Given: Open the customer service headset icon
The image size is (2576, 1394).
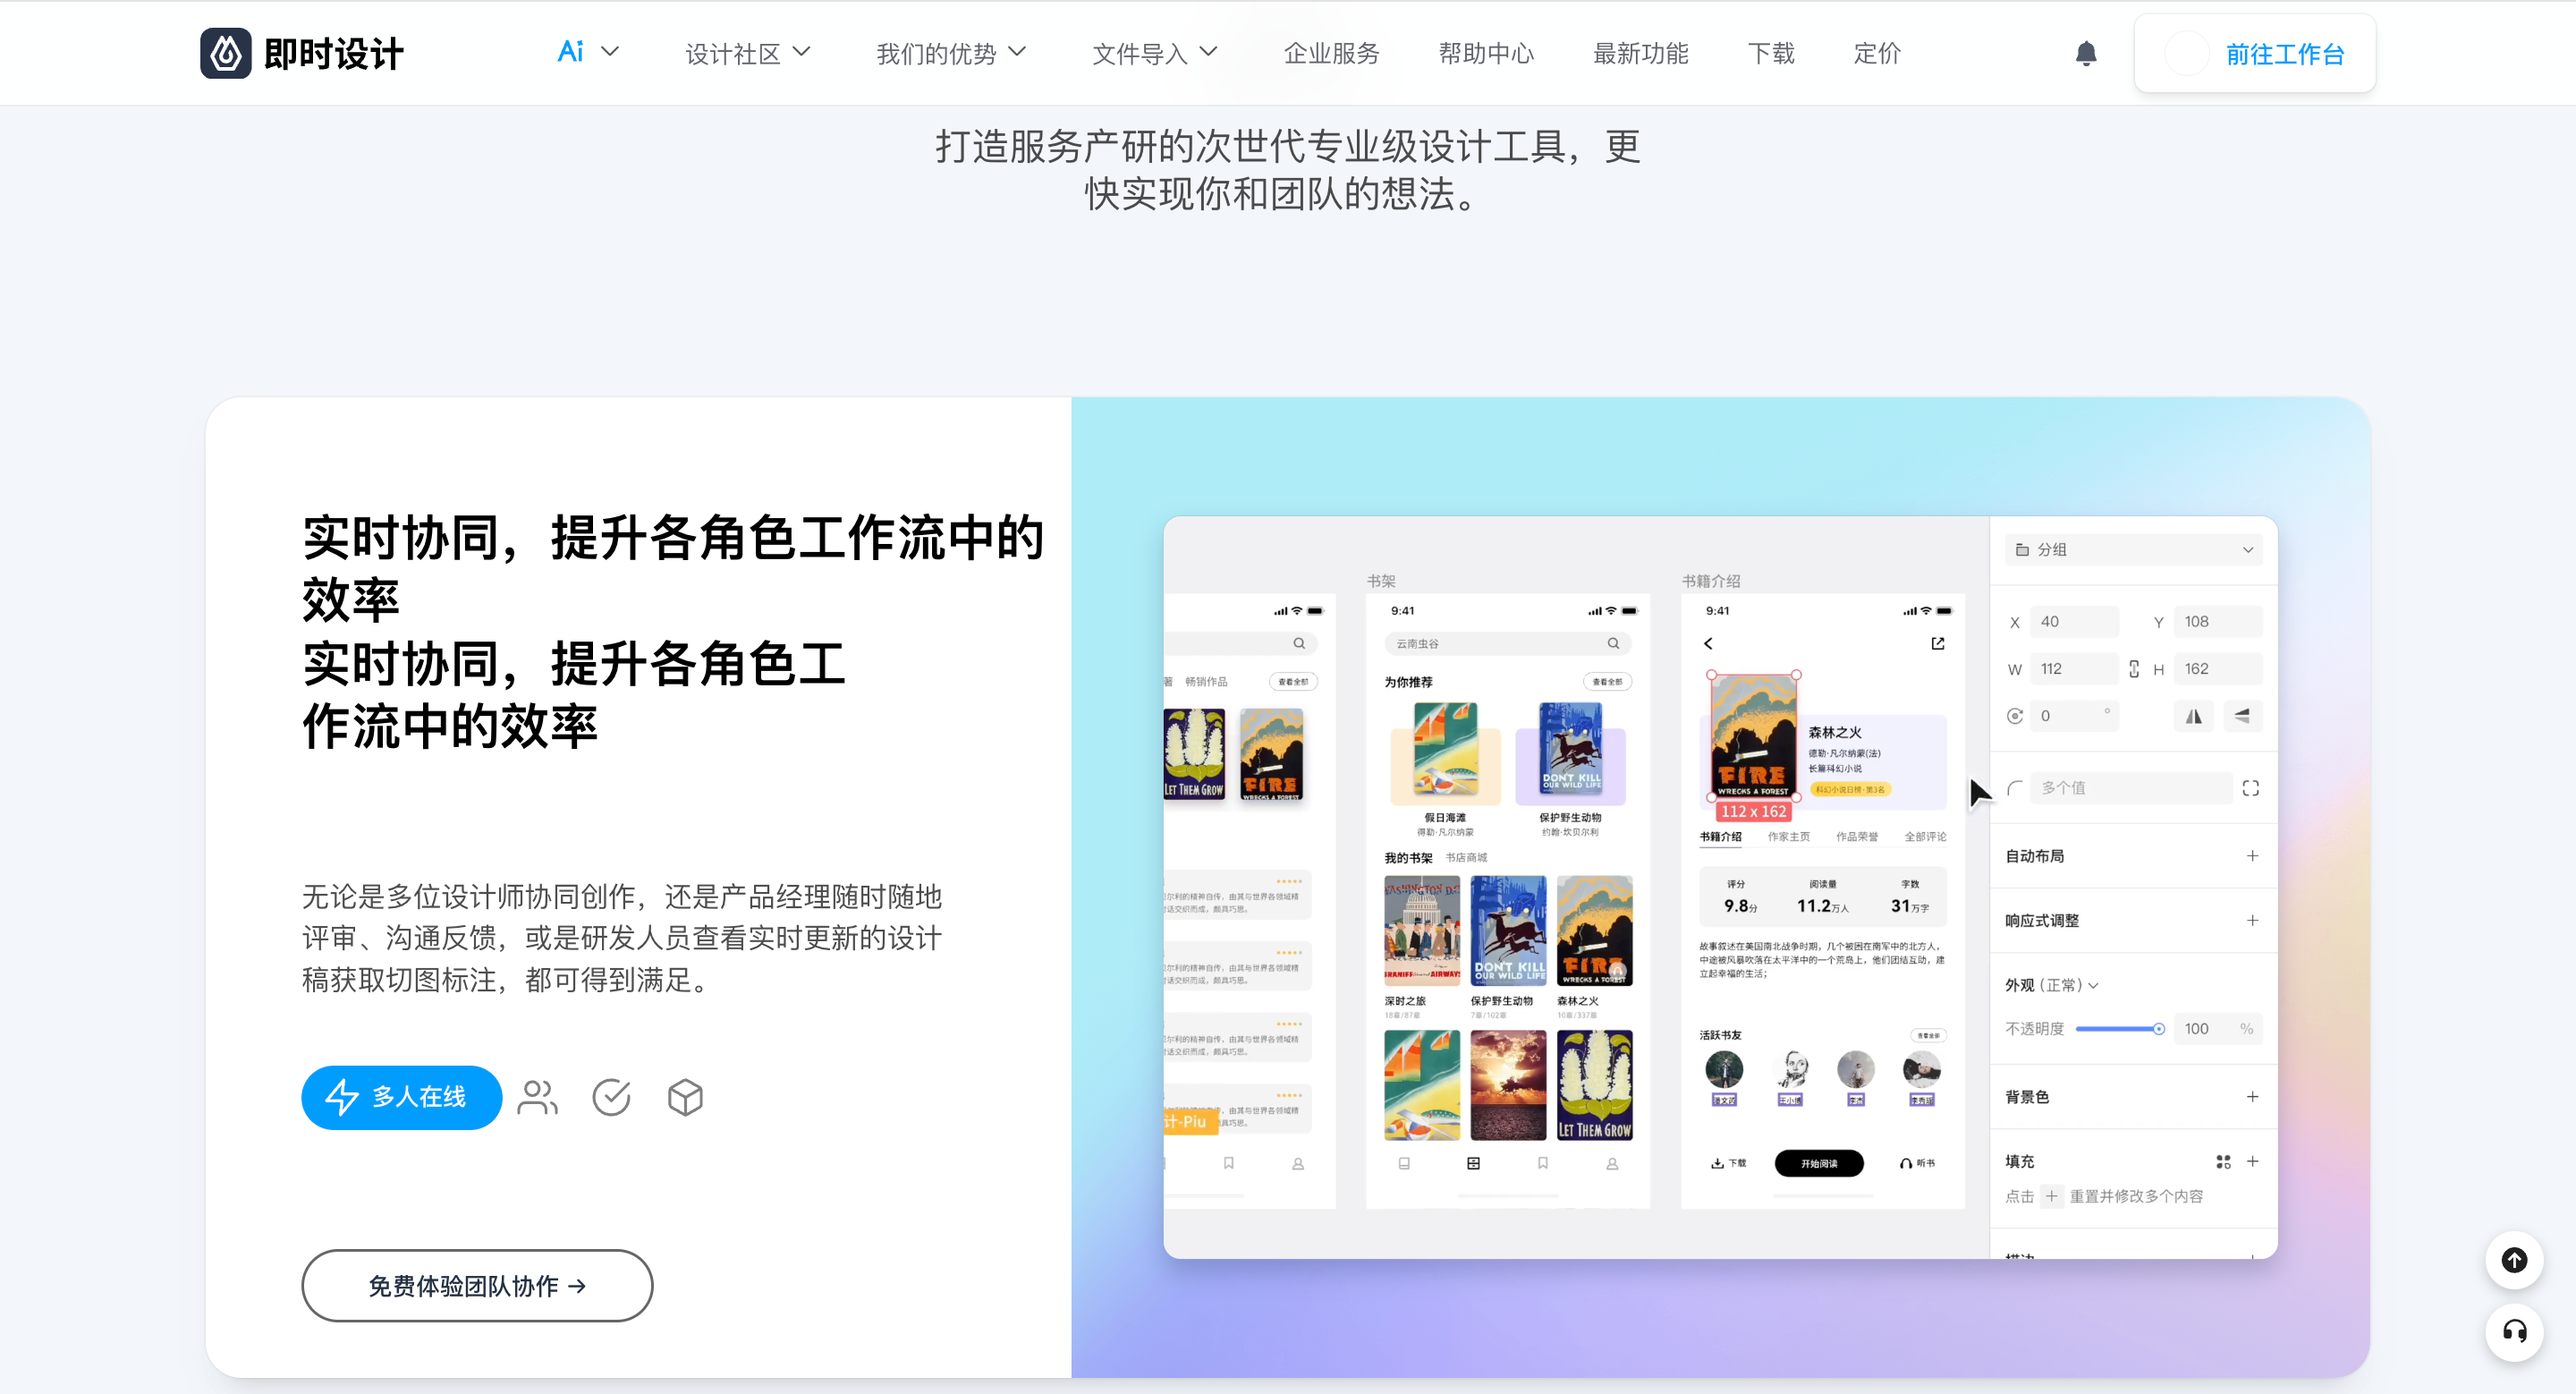Looking at the screenshot, I should [x=2516, y=1333].
